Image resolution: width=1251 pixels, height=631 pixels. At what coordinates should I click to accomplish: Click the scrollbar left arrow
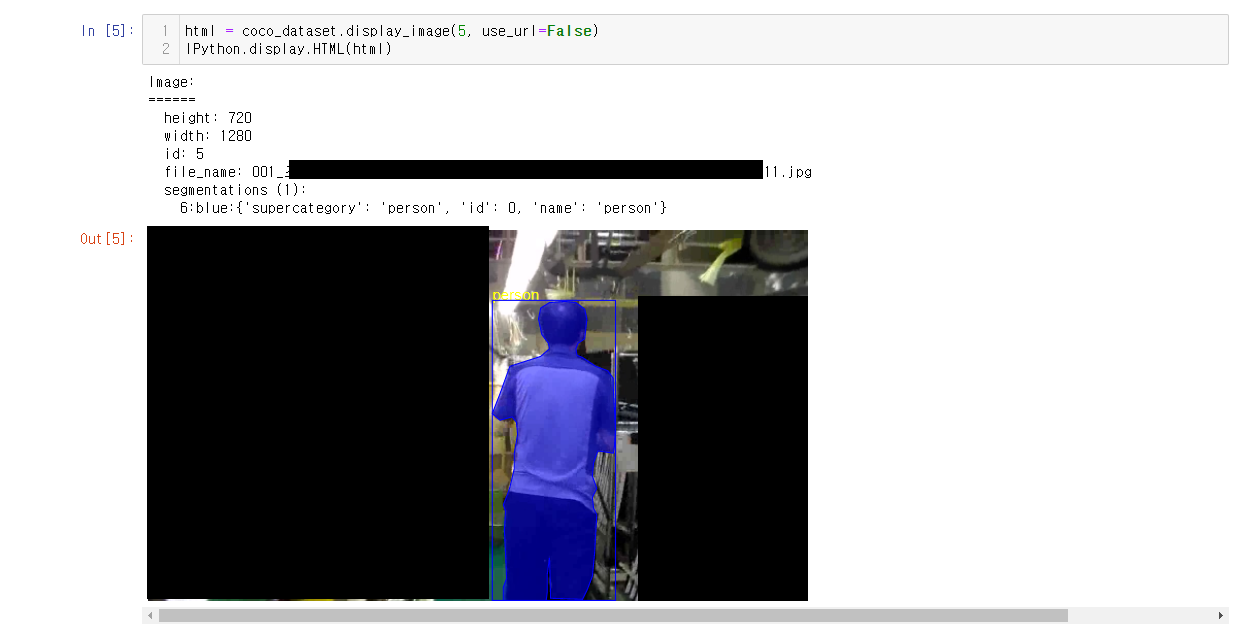(150, 616)
